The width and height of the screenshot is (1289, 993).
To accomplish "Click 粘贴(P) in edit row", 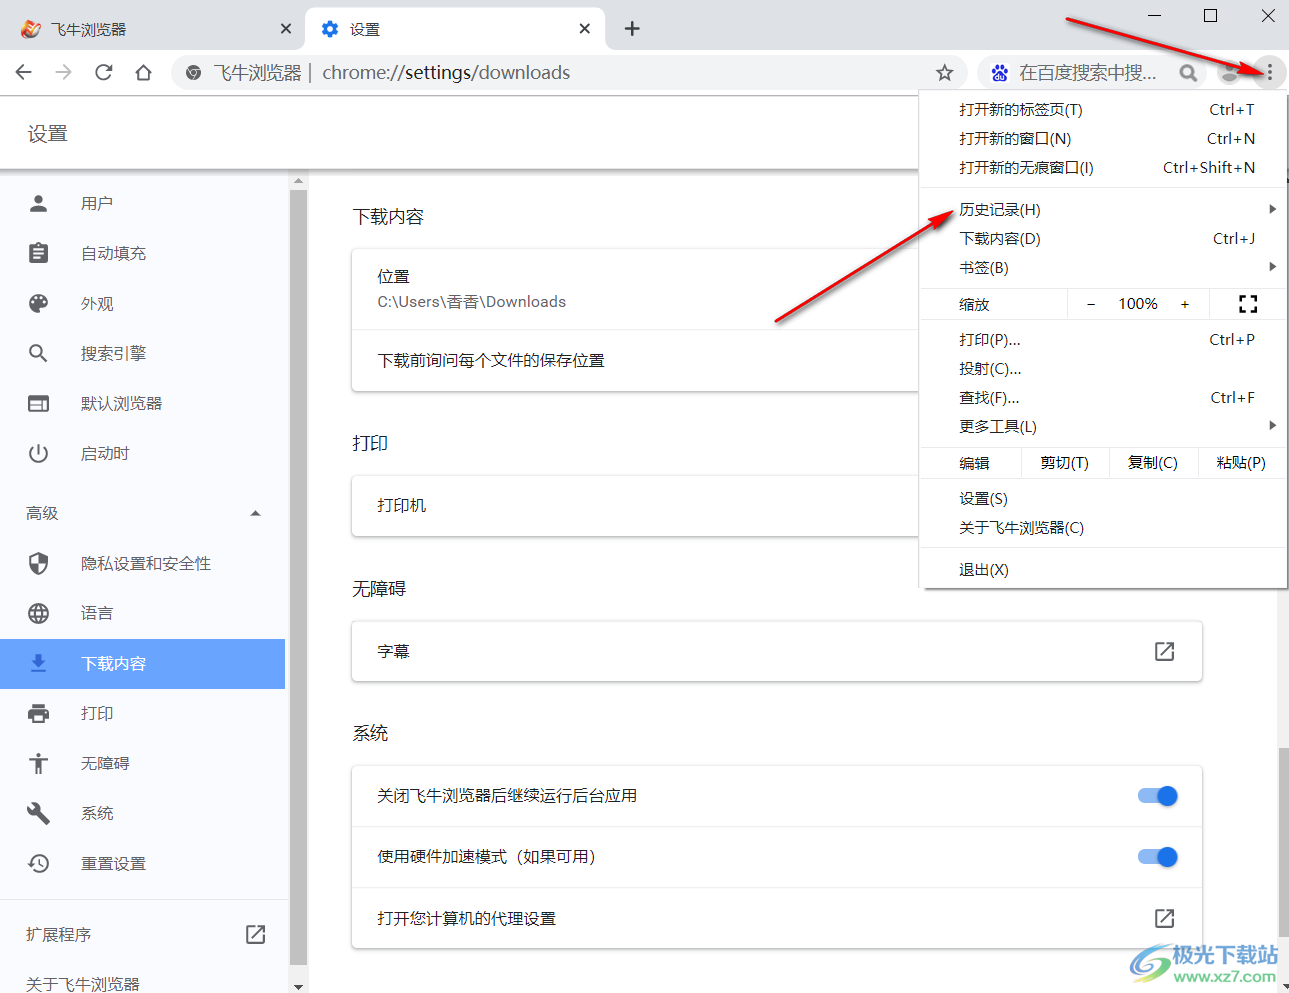I will point(1242,463).
